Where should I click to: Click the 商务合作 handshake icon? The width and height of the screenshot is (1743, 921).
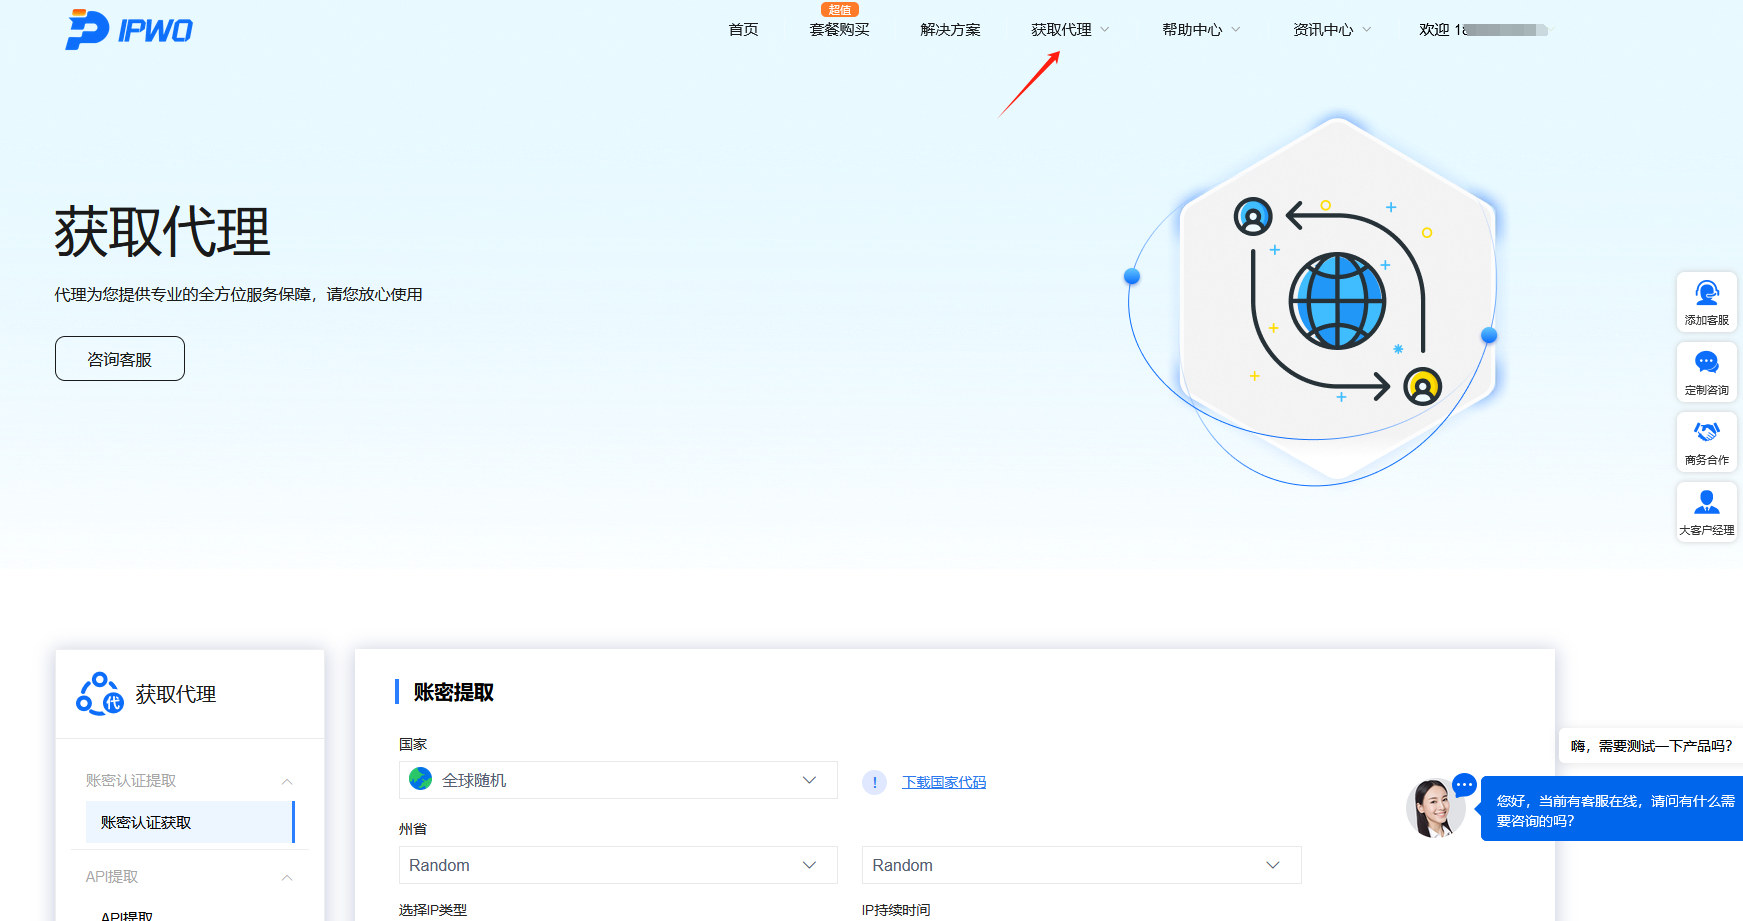(x=1706, y=440)
